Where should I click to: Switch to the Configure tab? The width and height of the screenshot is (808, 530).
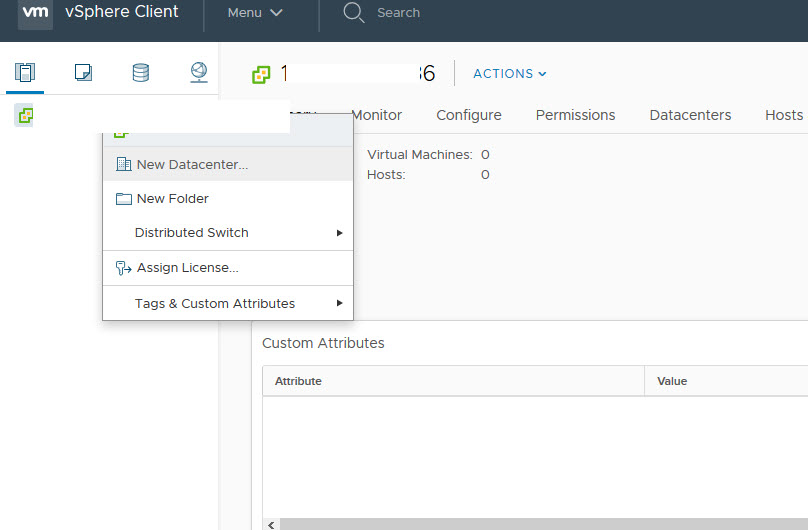pos(468,115)
